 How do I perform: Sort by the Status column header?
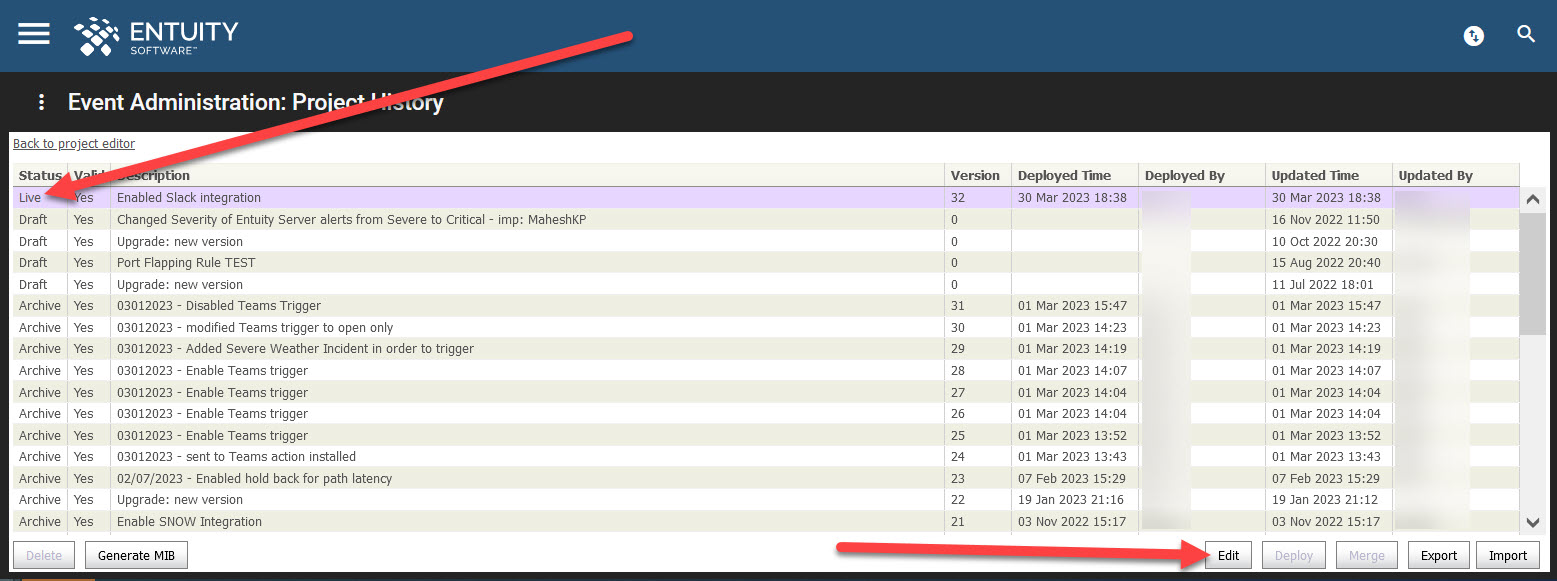point(40,175)
